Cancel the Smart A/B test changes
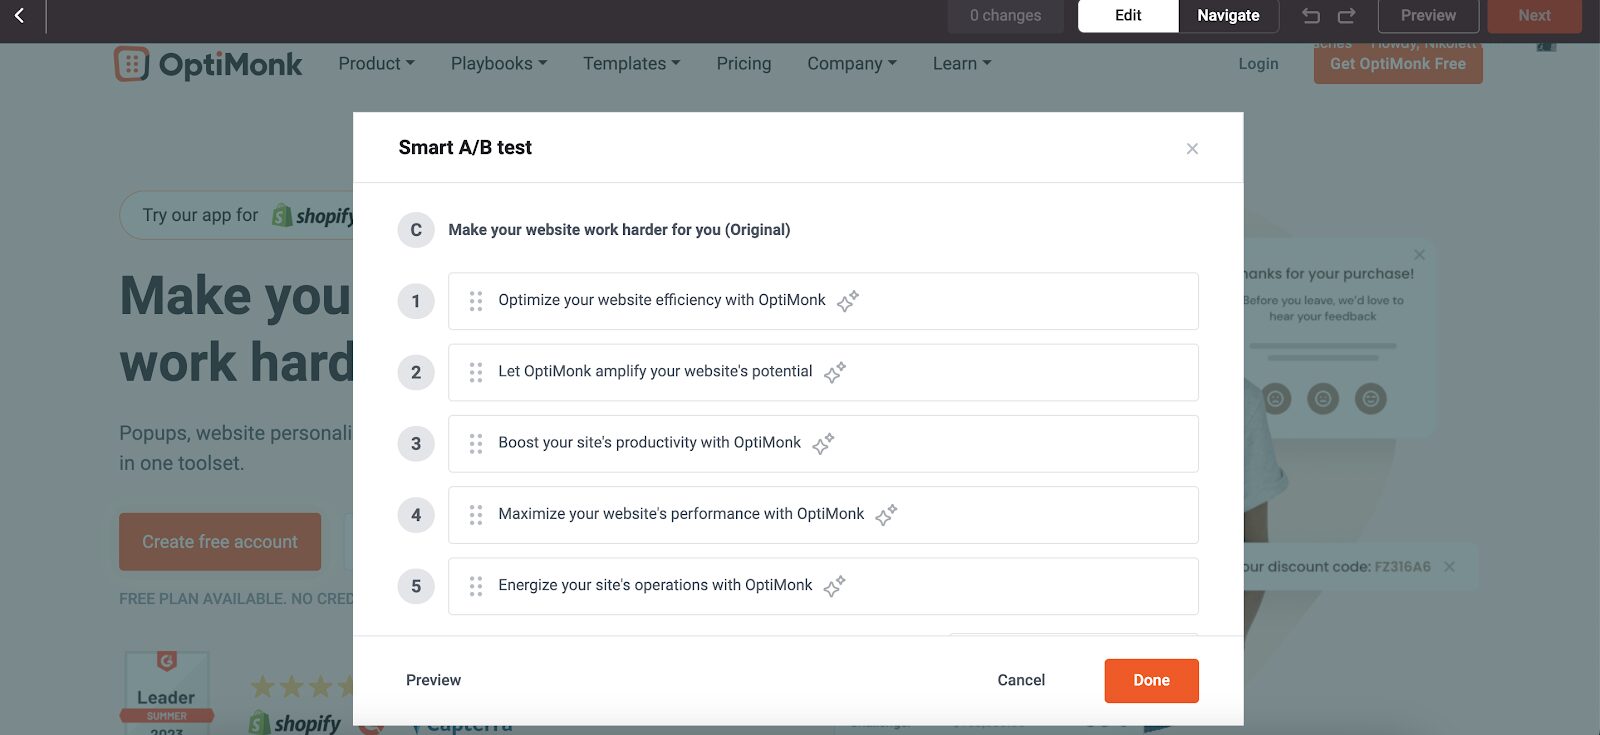The width and height of the screenshot is (1600, 735). pos(1021,680)
